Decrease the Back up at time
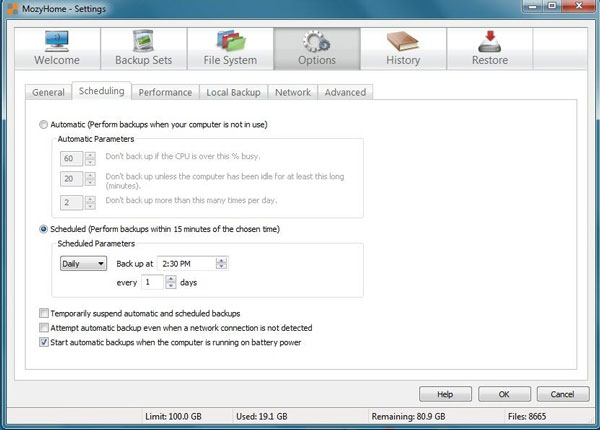This screenshot has width=600, height=430. tap(221, 267)
